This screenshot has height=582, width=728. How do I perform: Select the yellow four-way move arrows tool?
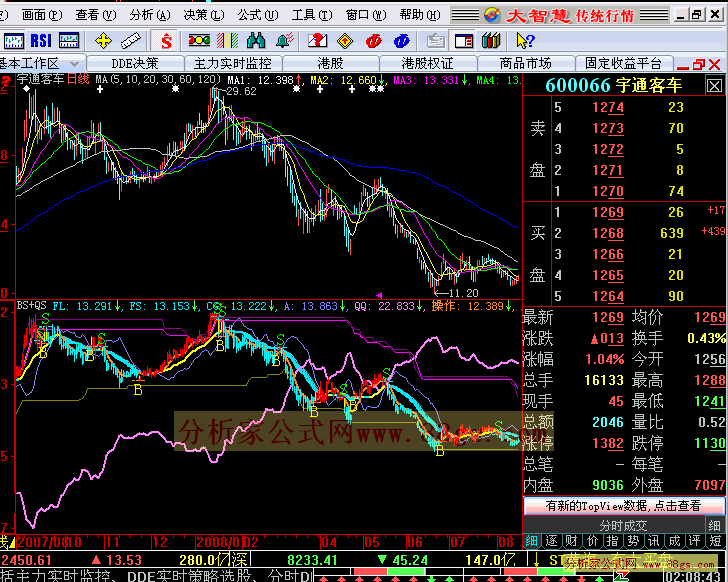103,41
